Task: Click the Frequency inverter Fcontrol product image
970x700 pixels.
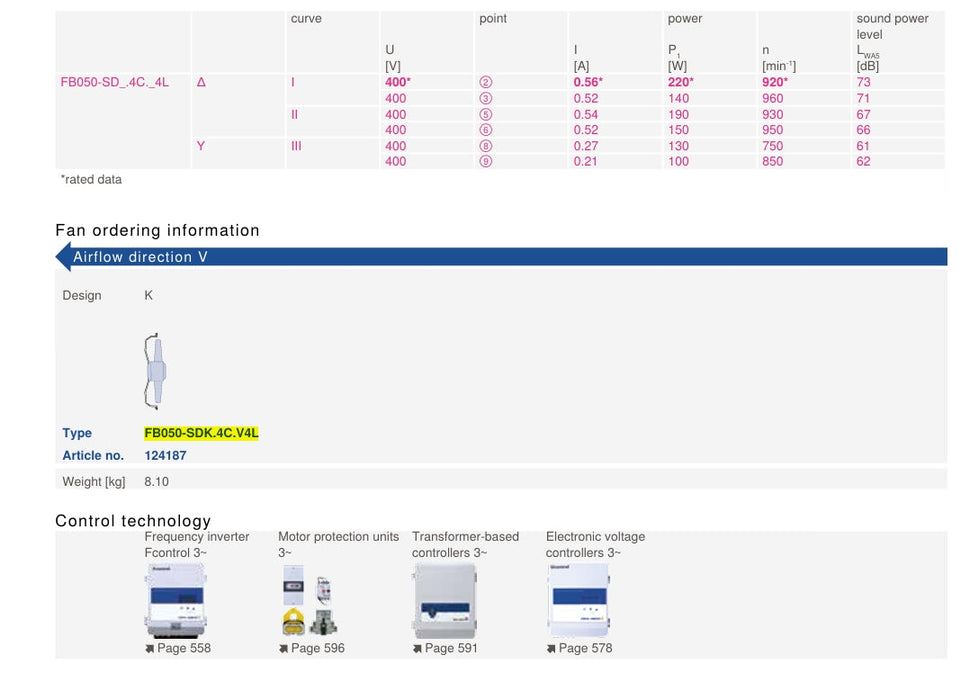Action: (176, 600)
